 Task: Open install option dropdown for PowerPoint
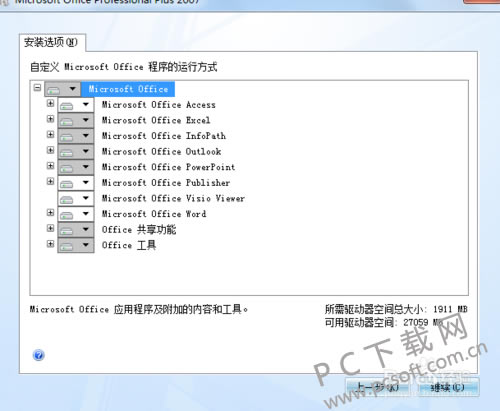pos(76,167)
